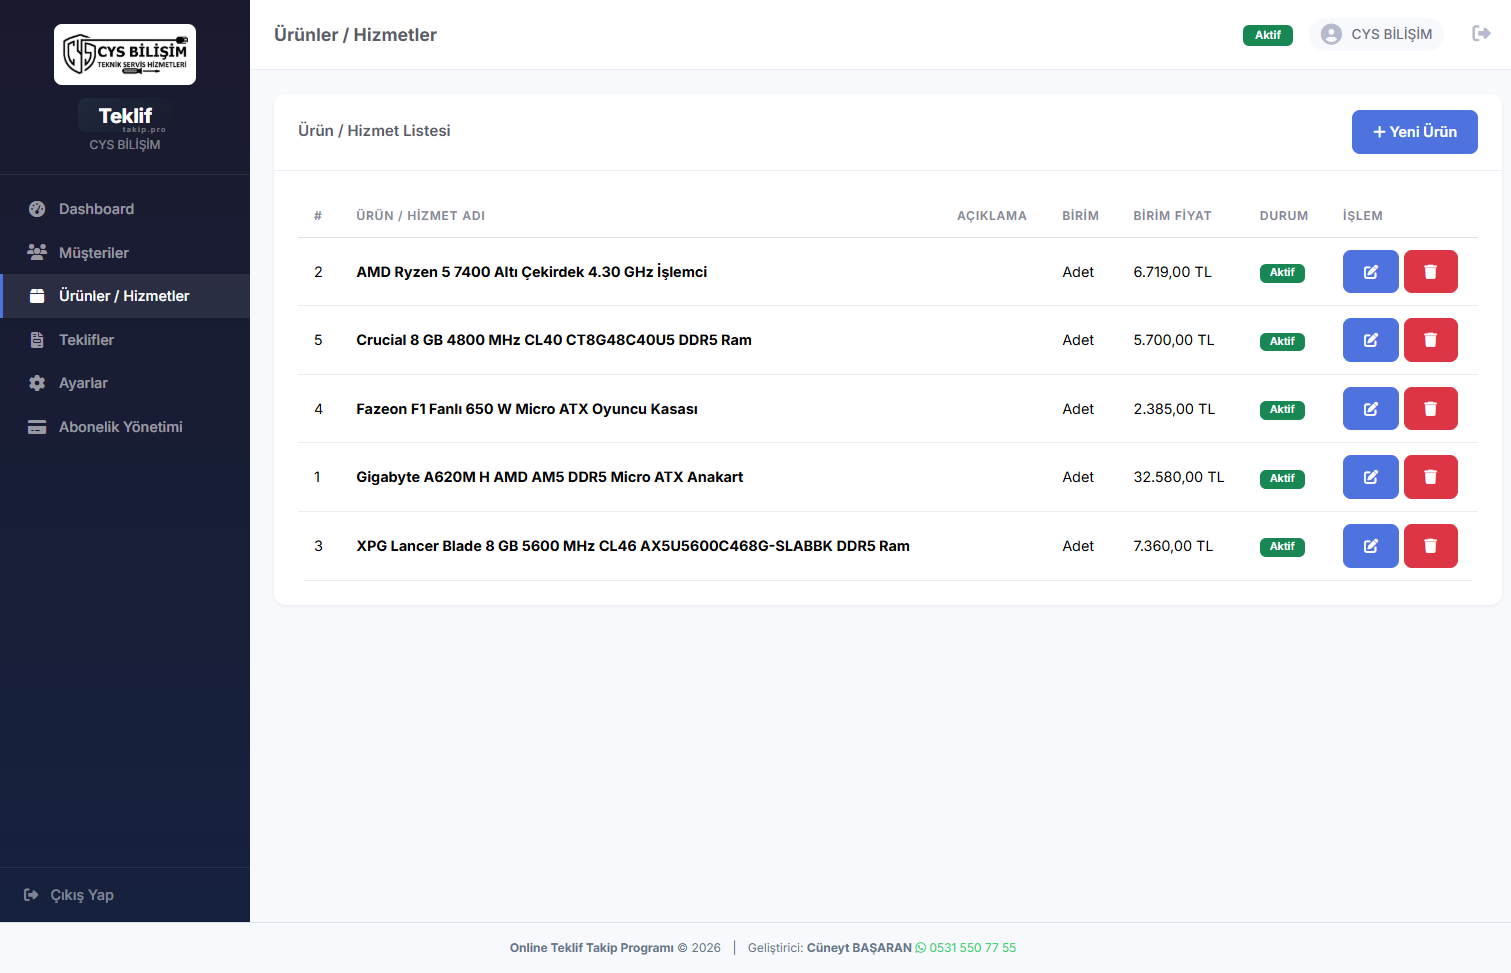The image size is (1511, 973).
Task: Click the Yeni Ürün button
Action: coord(1415,132)
